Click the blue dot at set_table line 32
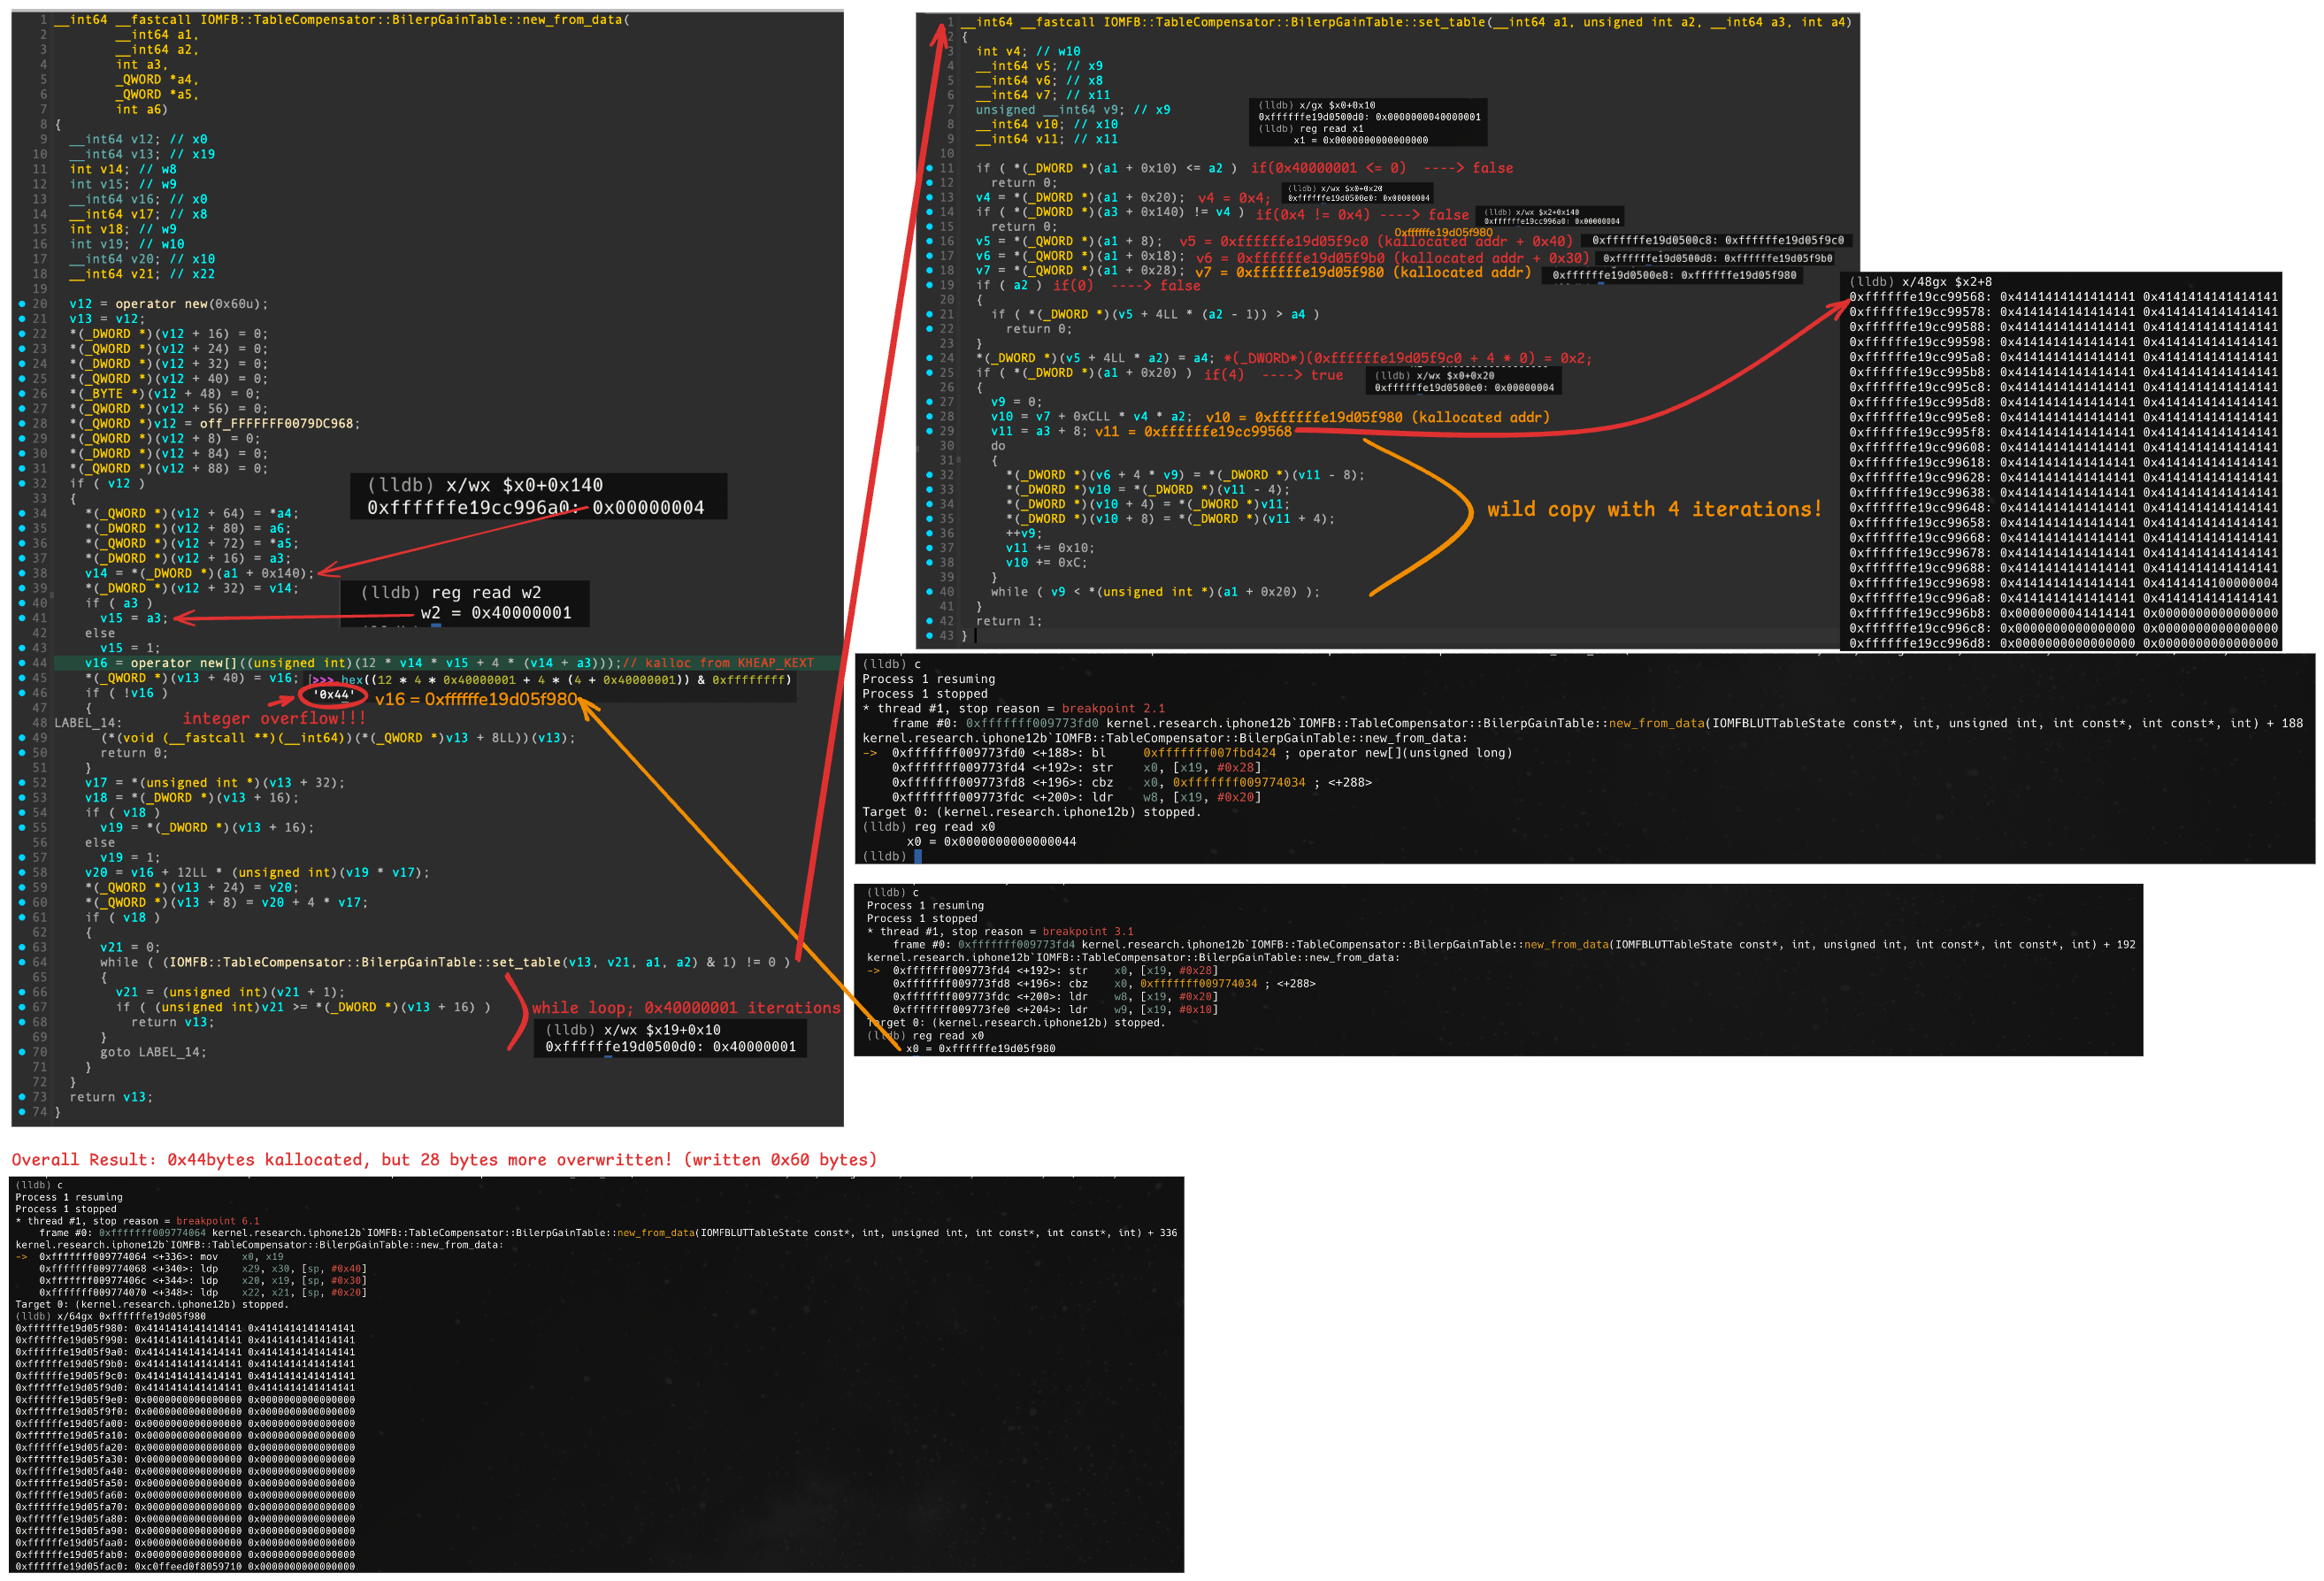 point(929,475)
